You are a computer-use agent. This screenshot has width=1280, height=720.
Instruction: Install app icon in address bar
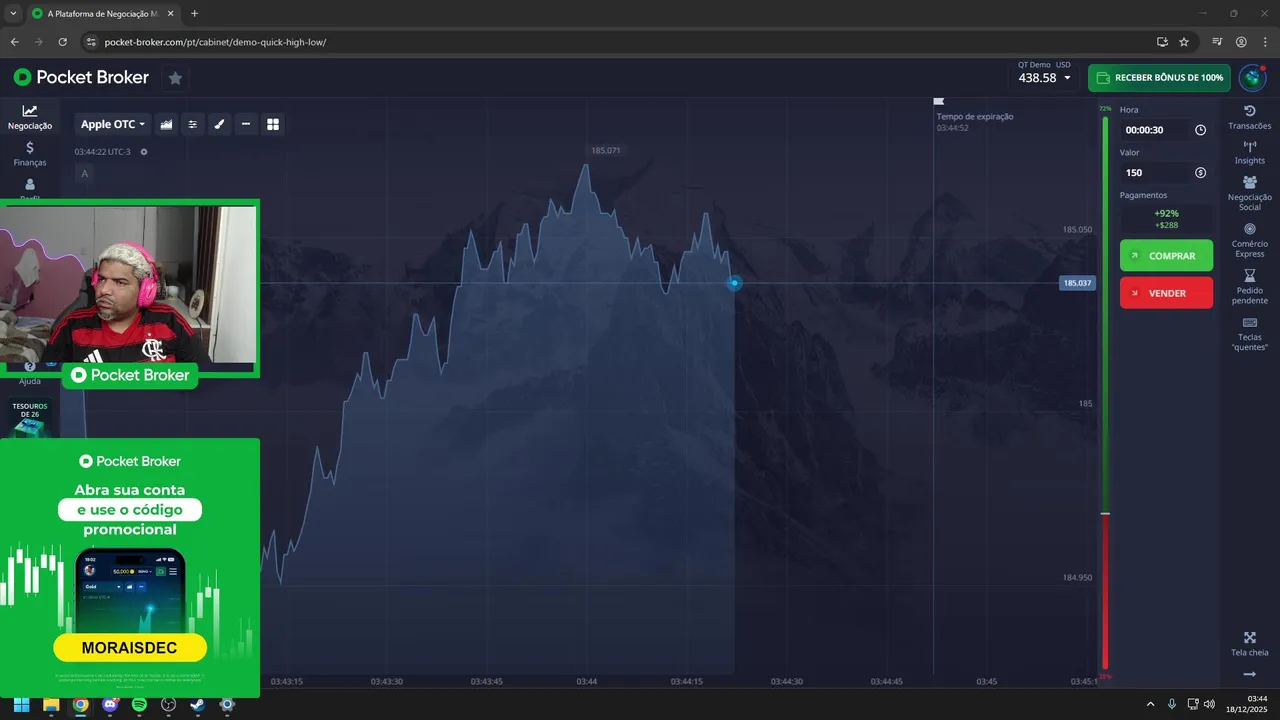point(1162,42)
